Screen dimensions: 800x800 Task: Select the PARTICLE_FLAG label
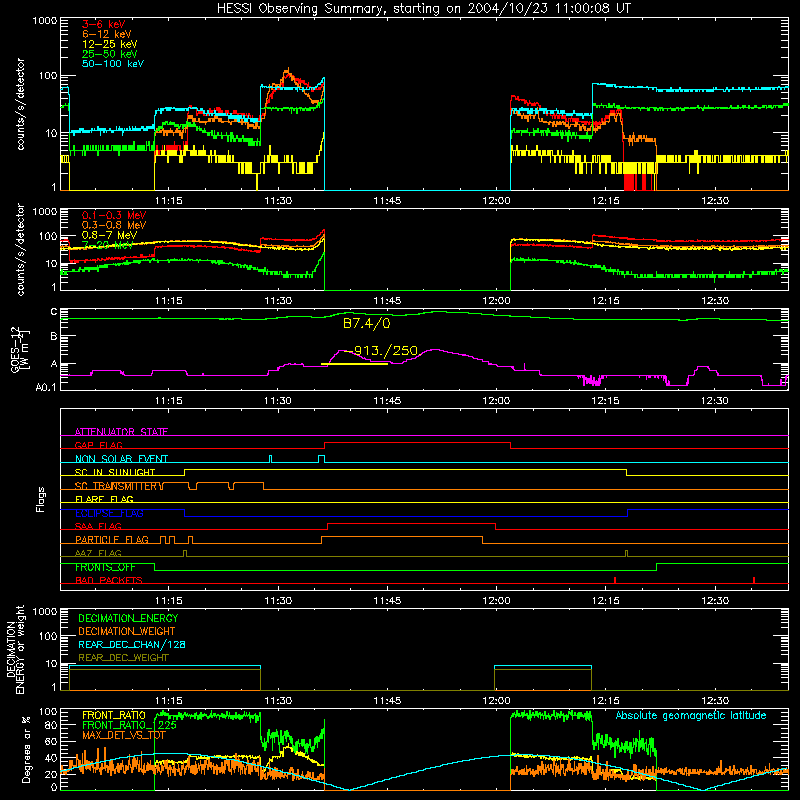pos(112,539)
